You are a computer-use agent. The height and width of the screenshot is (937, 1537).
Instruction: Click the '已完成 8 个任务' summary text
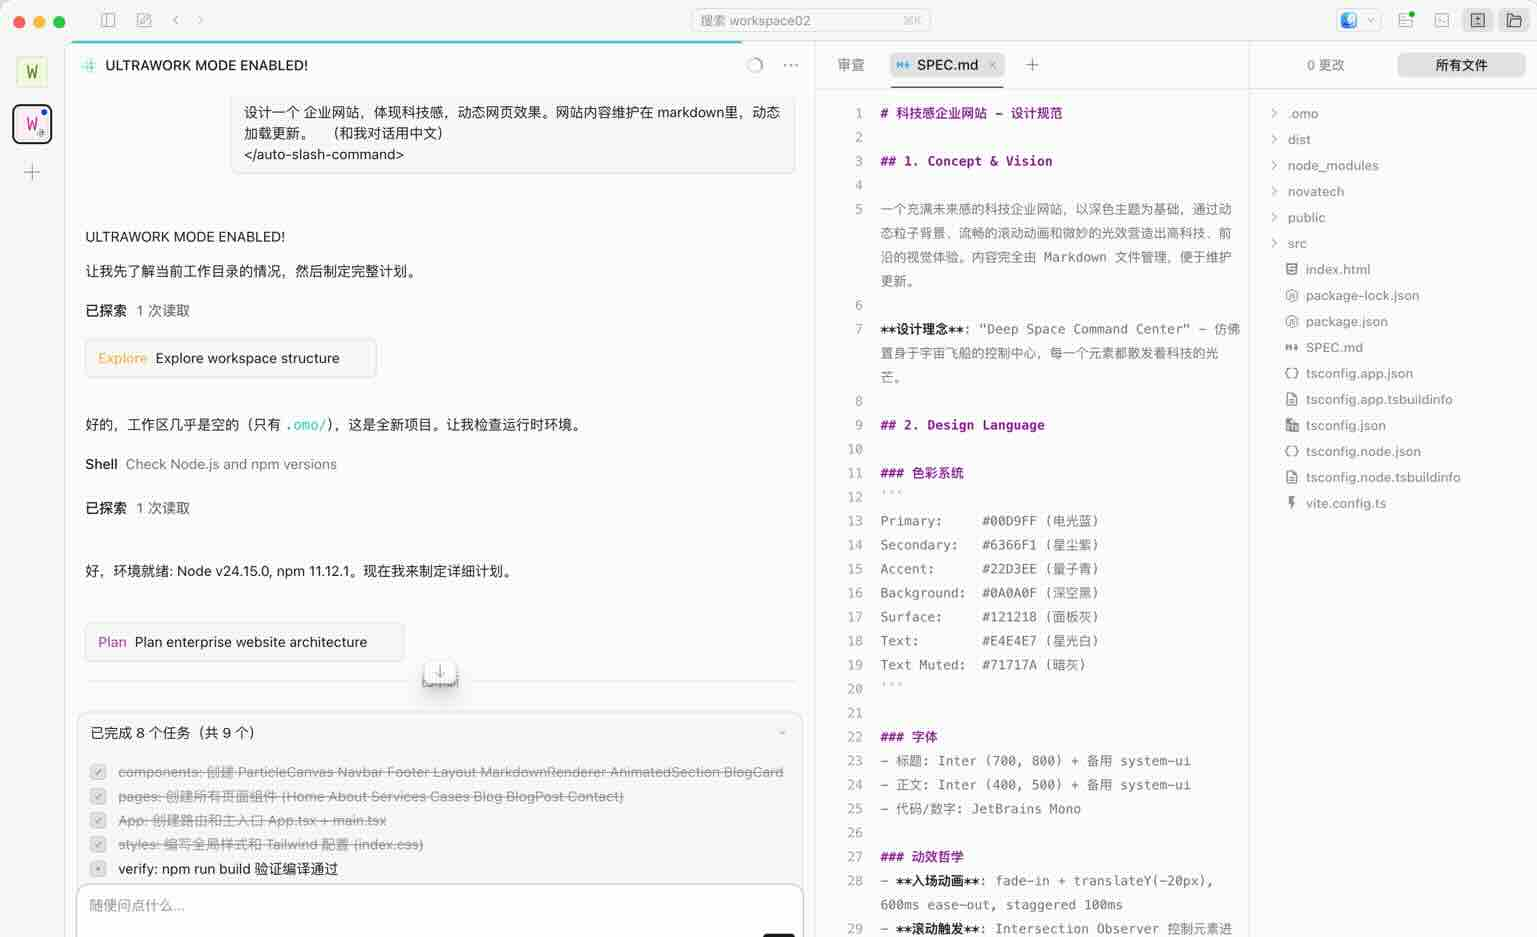tap(172, 733)
